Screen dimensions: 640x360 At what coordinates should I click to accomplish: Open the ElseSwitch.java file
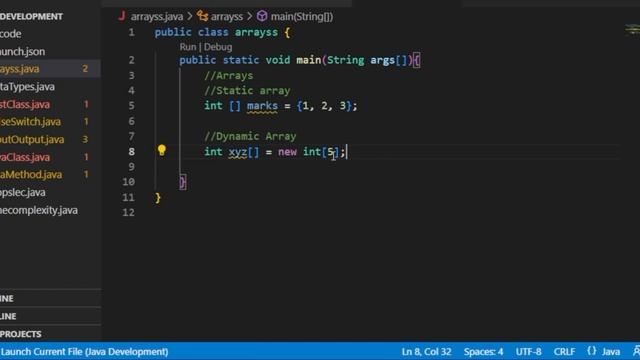tap(51, 122)
